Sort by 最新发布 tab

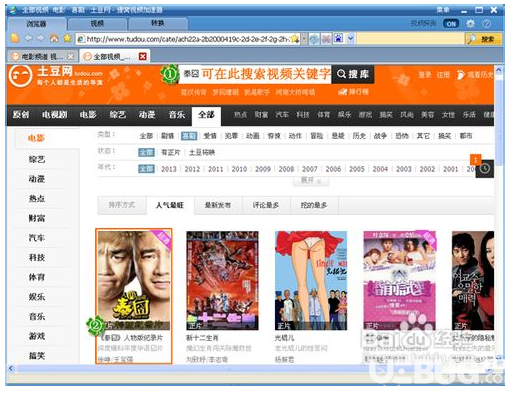[218, 205]
